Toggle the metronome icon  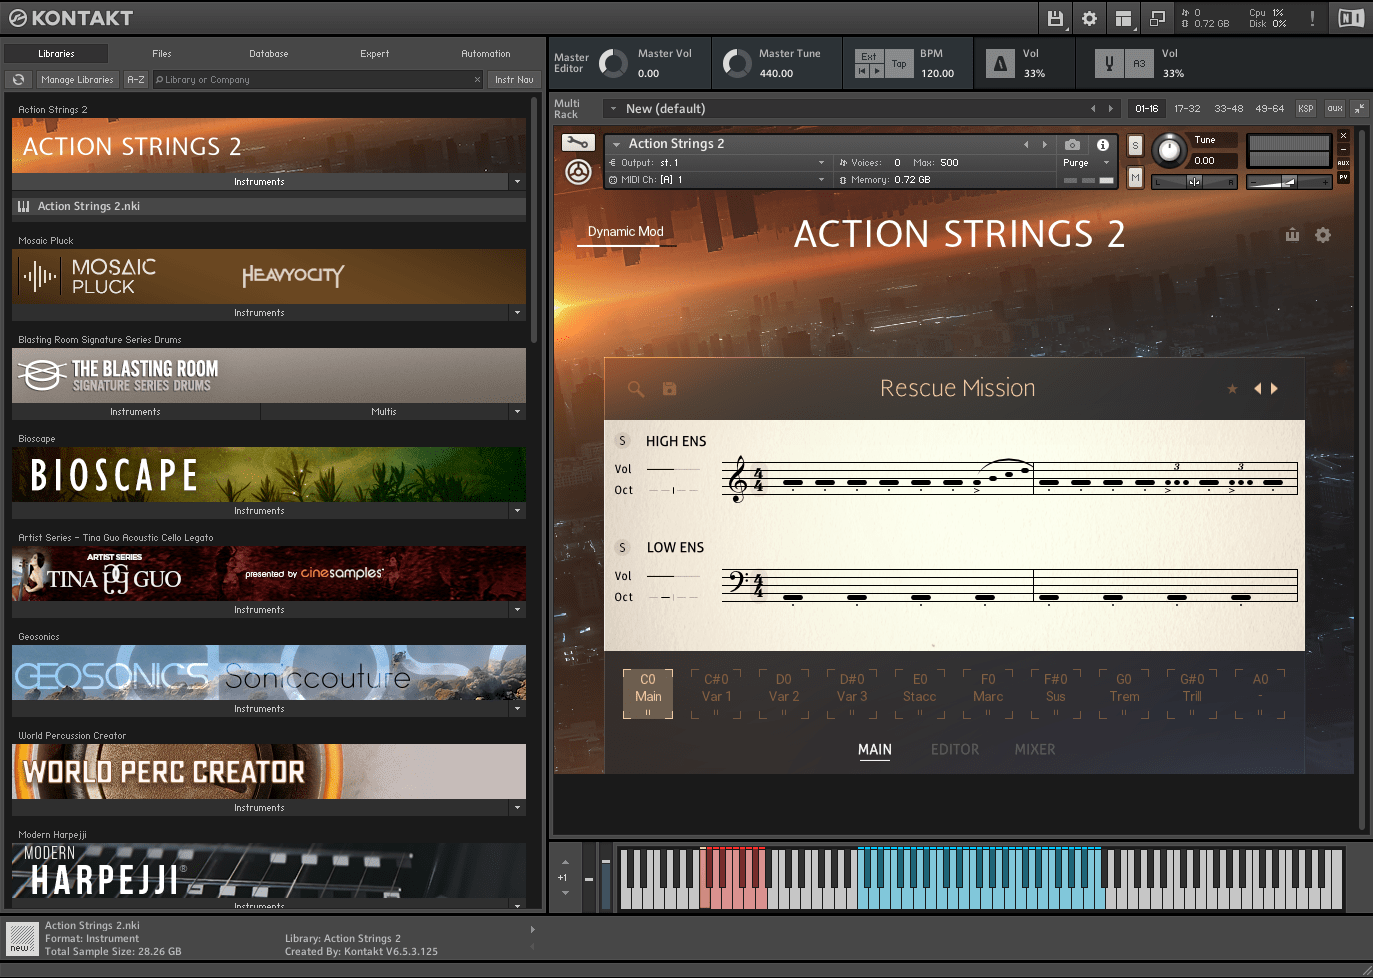[1000, 64]
